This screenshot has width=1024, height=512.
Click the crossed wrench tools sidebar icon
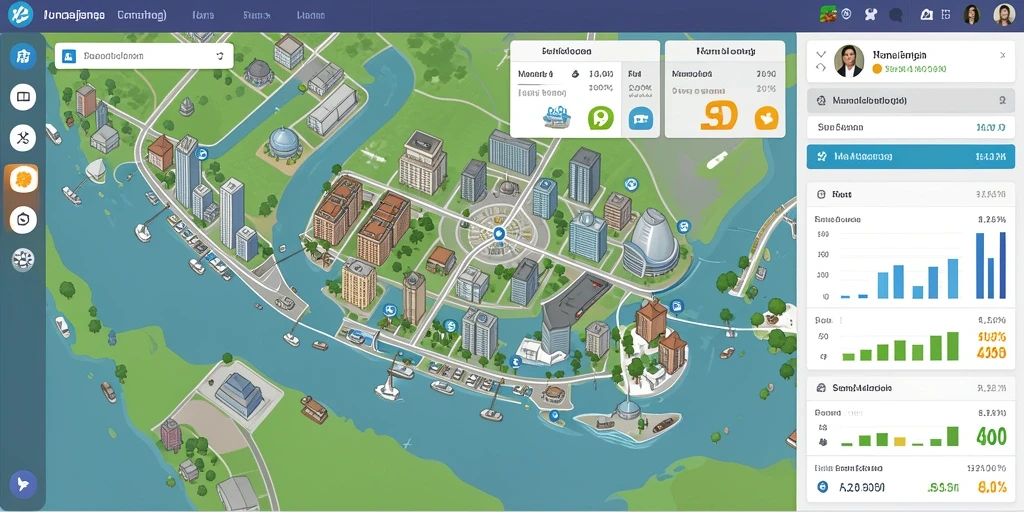coord(23,138)
